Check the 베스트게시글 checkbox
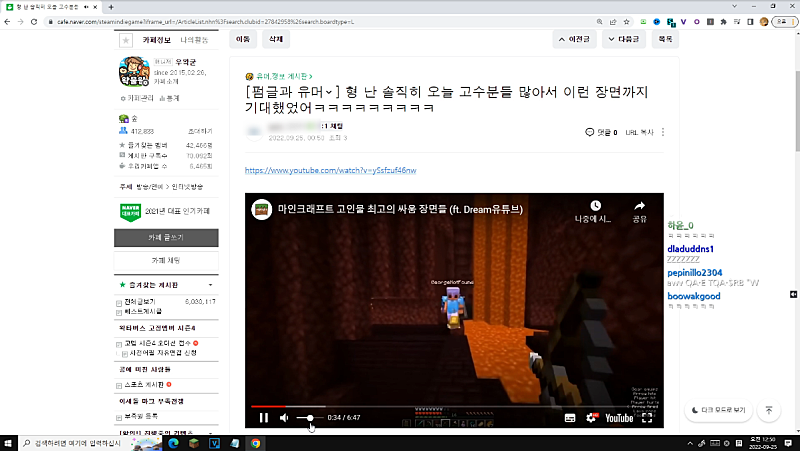This screenshot has width=800, height=451. (120, 311)
